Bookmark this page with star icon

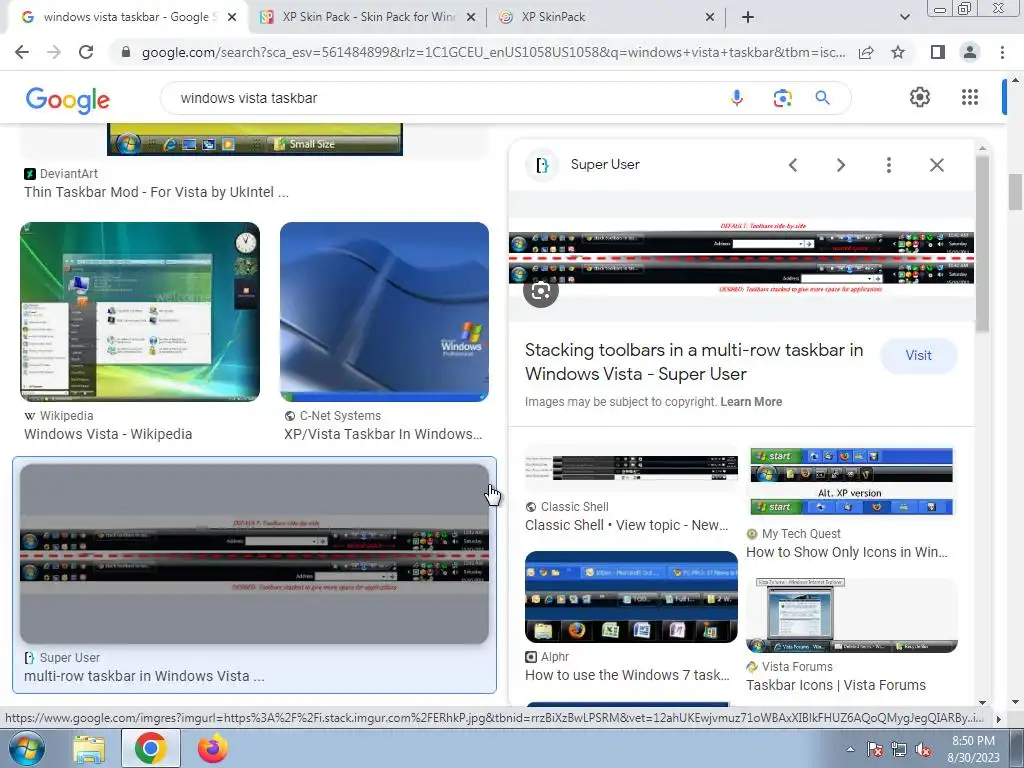(898, 52)
